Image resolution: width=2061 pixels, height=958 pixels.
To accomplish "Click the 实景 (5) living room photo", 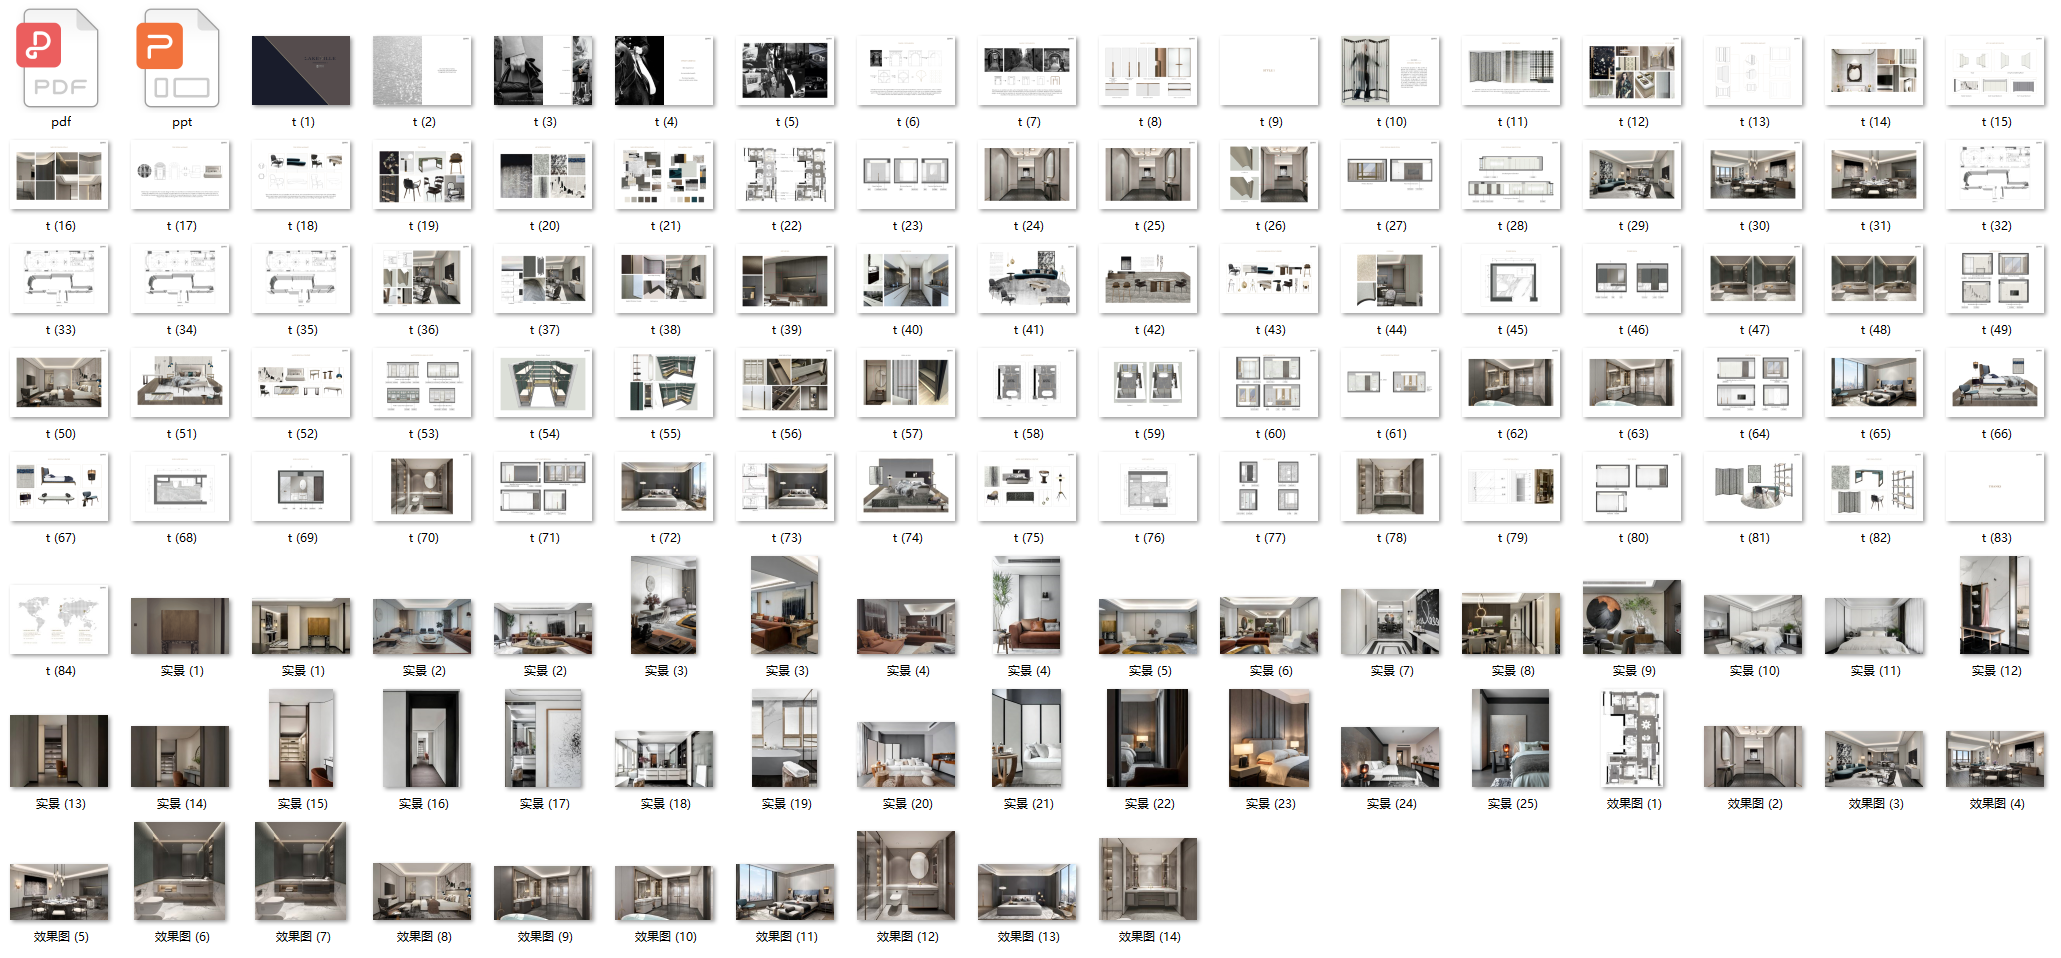I will tap(1148, 626).
